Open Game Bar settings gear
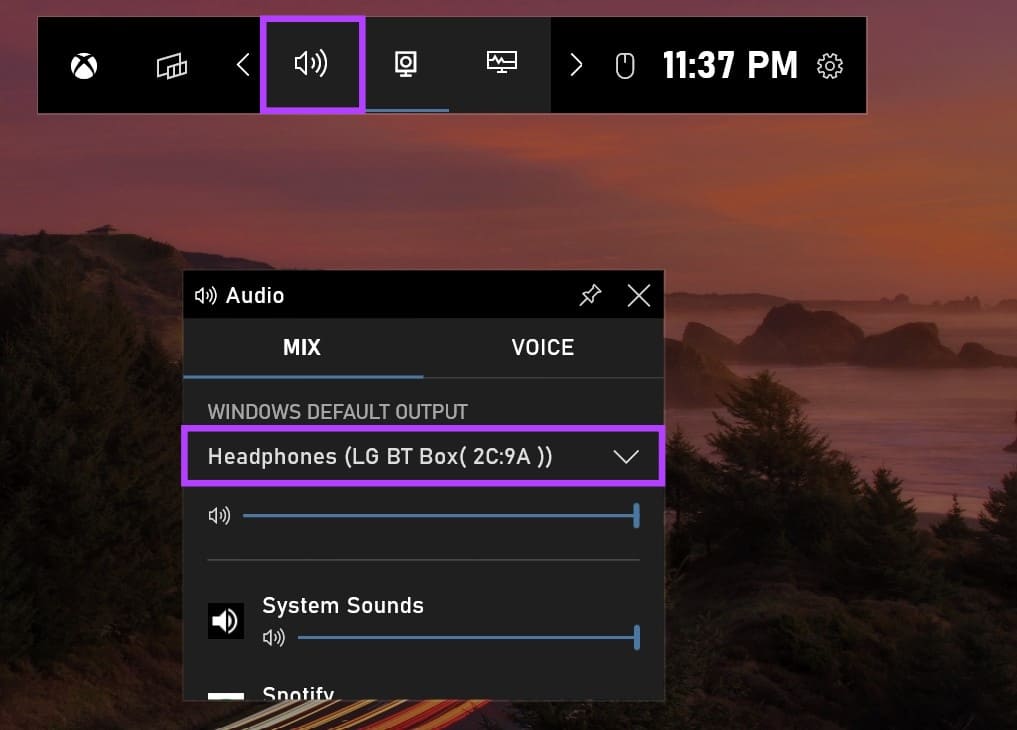Screen dimensions: 1017x730 [829, 66]
